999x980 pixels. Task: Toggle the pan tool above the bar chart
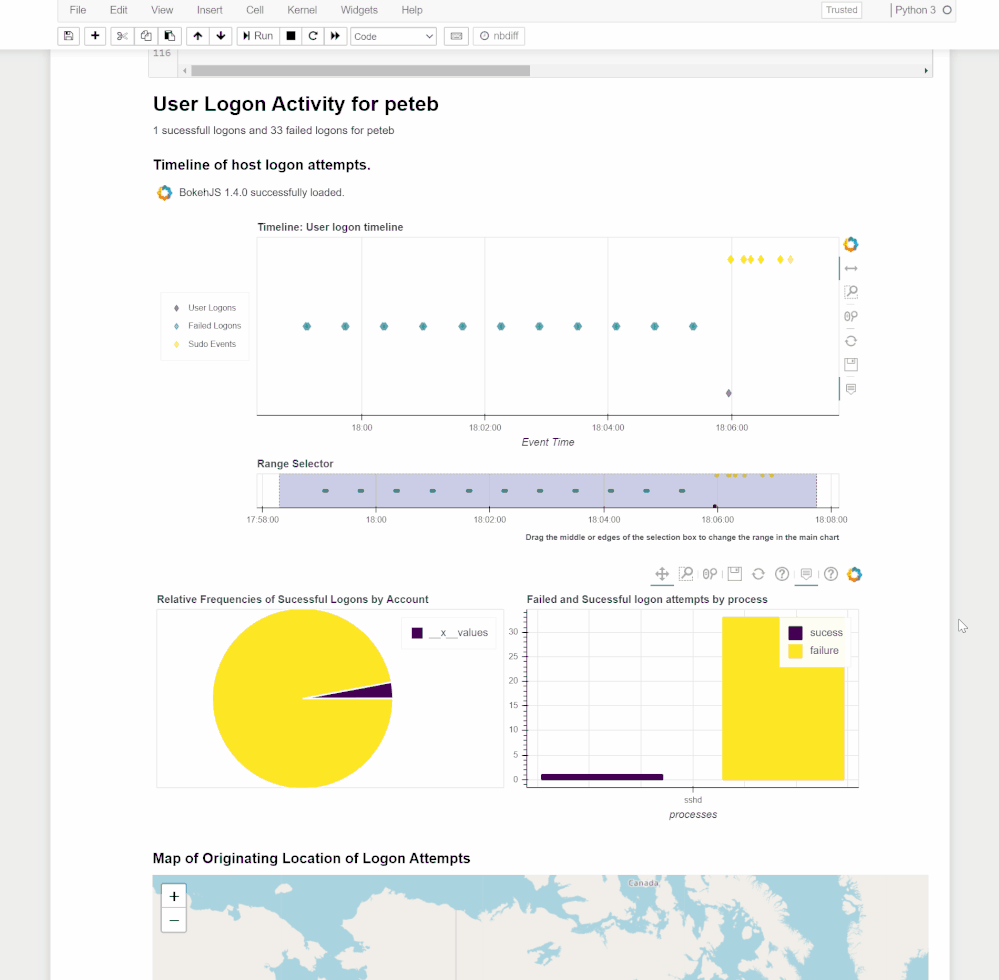pyautogui.click(x=662, y=574)
